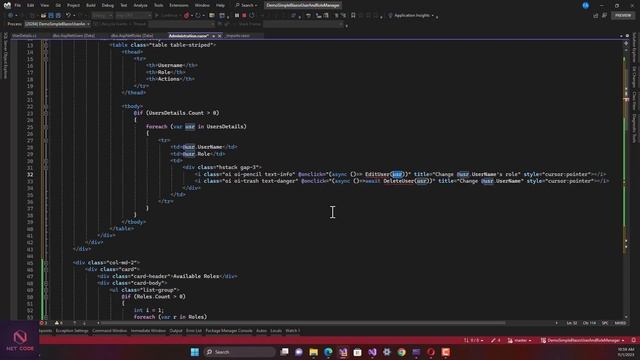Open the Project menu
This screenshot has height=360, width=640.
pyautogui.click(x=73, y=5)
